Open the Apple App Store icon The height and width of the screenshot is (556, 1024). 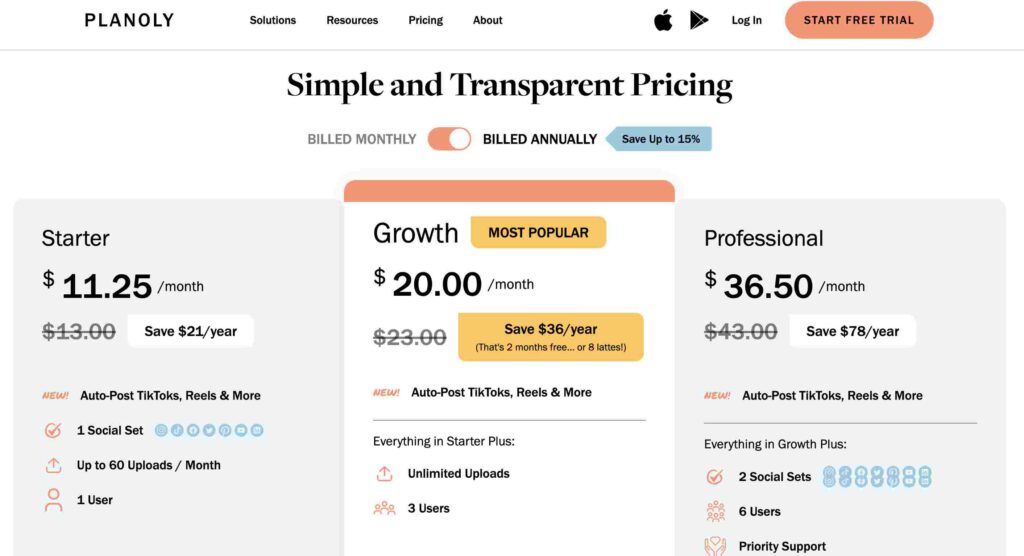tap(663, 20)
